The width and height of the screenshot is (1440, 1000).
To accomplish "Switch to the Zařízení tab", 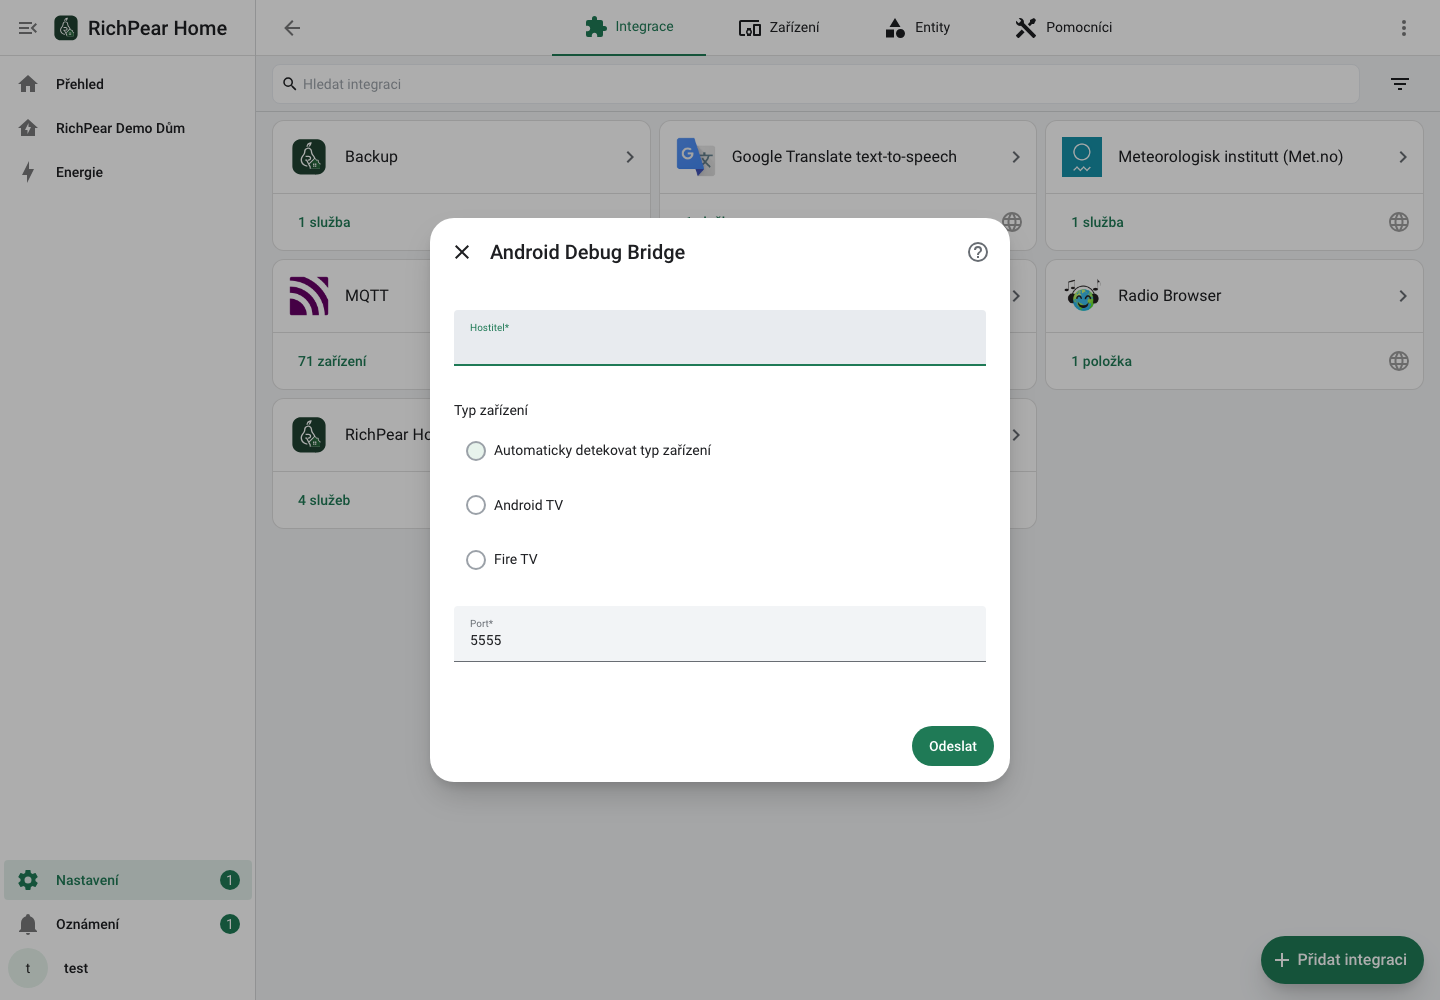I will point(779,27).
